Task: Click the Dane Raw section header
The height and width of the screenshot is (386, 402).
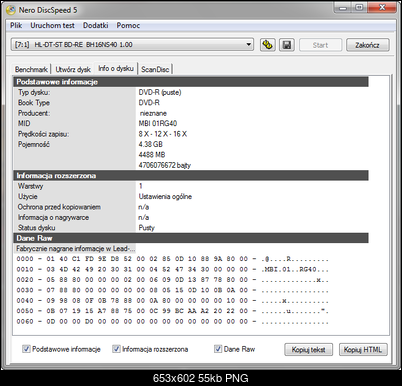Action: (x=191, y=238)
